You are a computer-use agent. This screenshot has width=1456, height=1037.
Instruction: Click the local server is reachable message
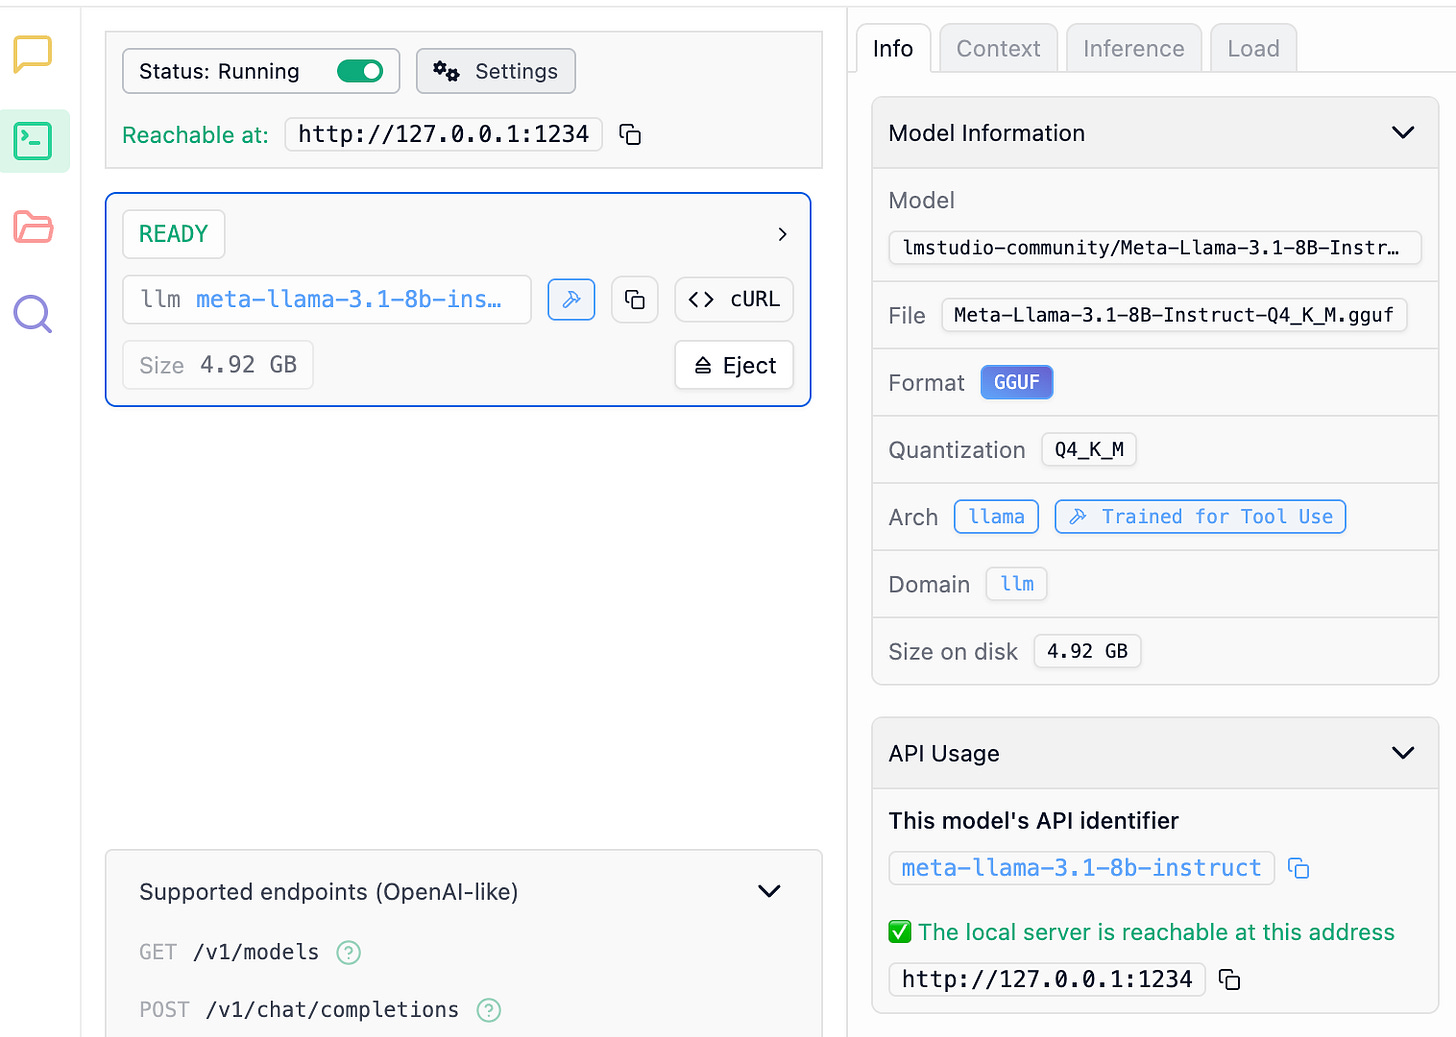(x=1141, y=932)
